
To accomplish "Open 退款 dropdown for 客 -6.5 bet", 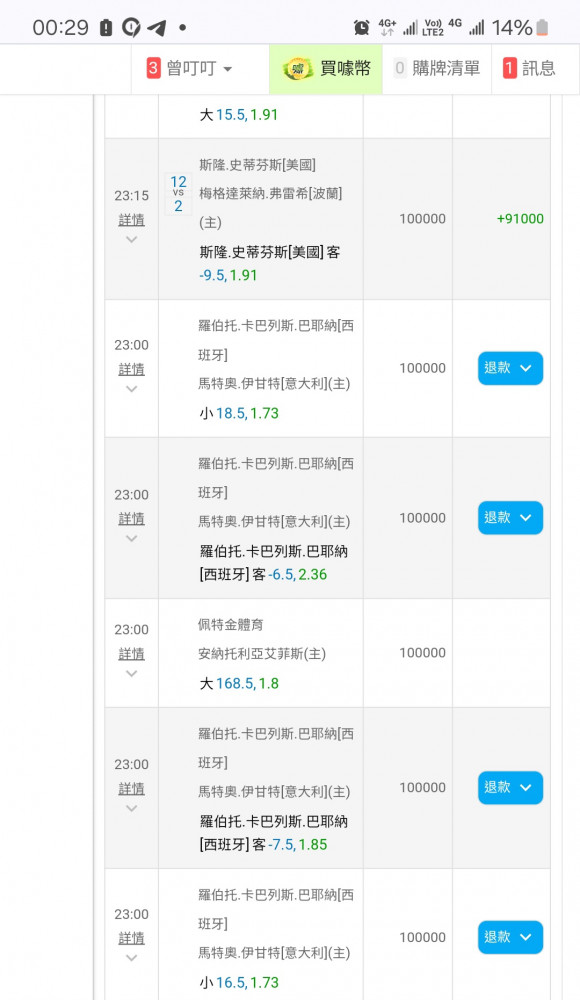I will [510, 517].
